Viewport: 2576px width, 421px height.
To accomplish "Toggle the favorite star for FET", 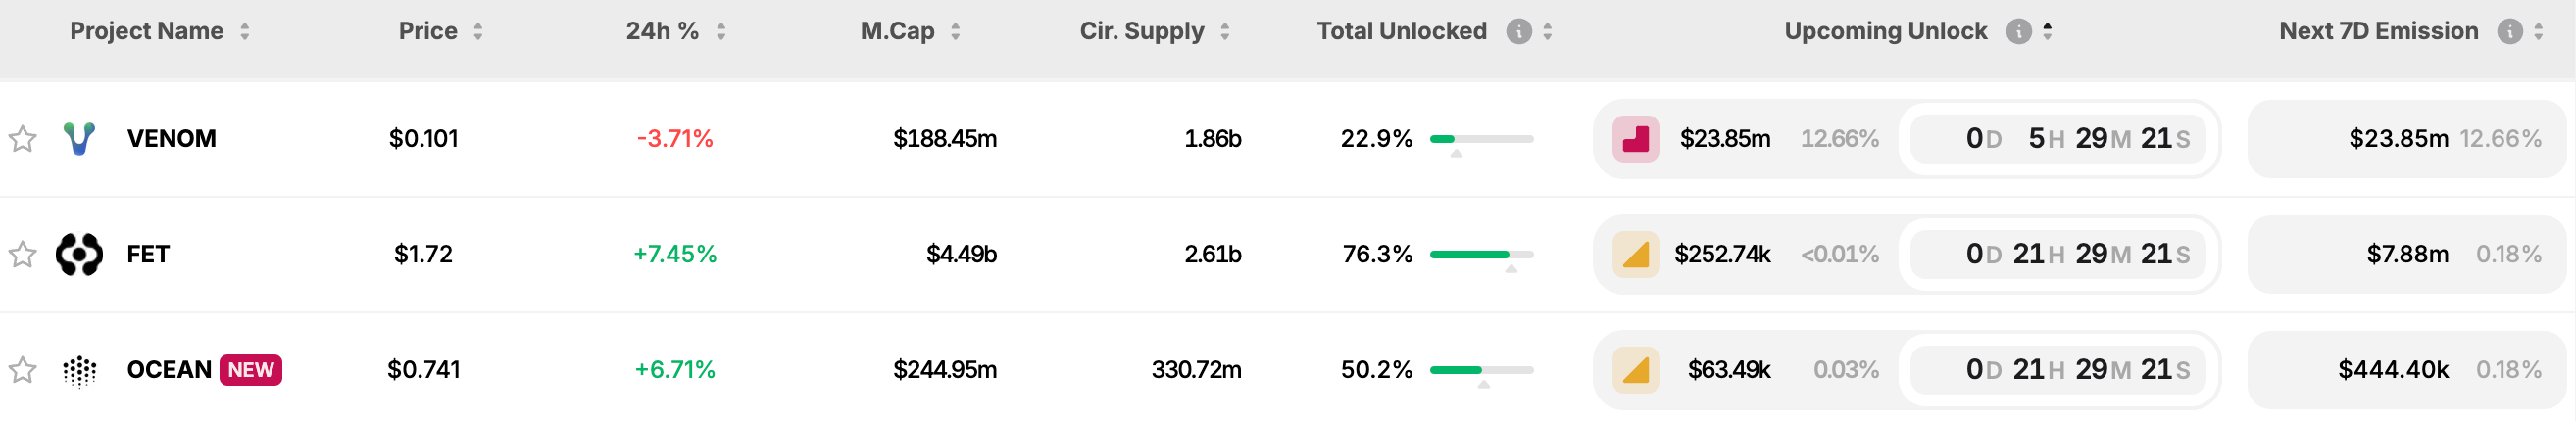I will (23, 254).
